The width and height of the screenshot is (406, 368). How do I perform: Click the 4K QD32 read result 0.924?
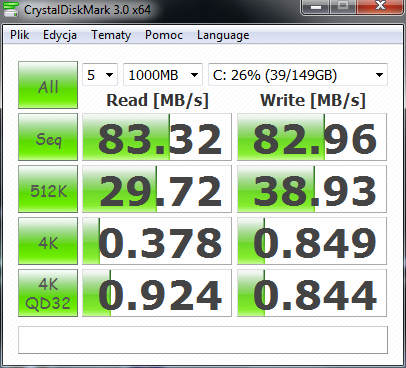click(x=157, y=293)
